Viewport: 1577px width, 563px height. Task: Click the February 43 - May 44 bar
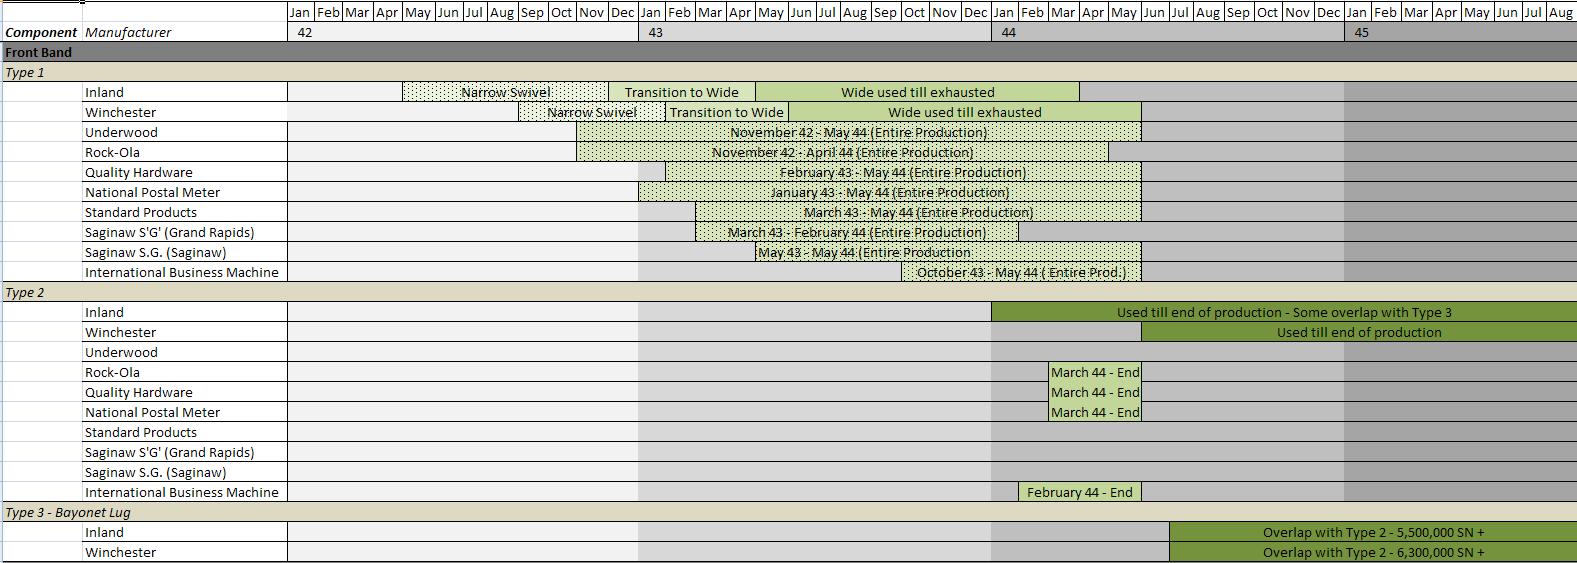tap(903, 172)
